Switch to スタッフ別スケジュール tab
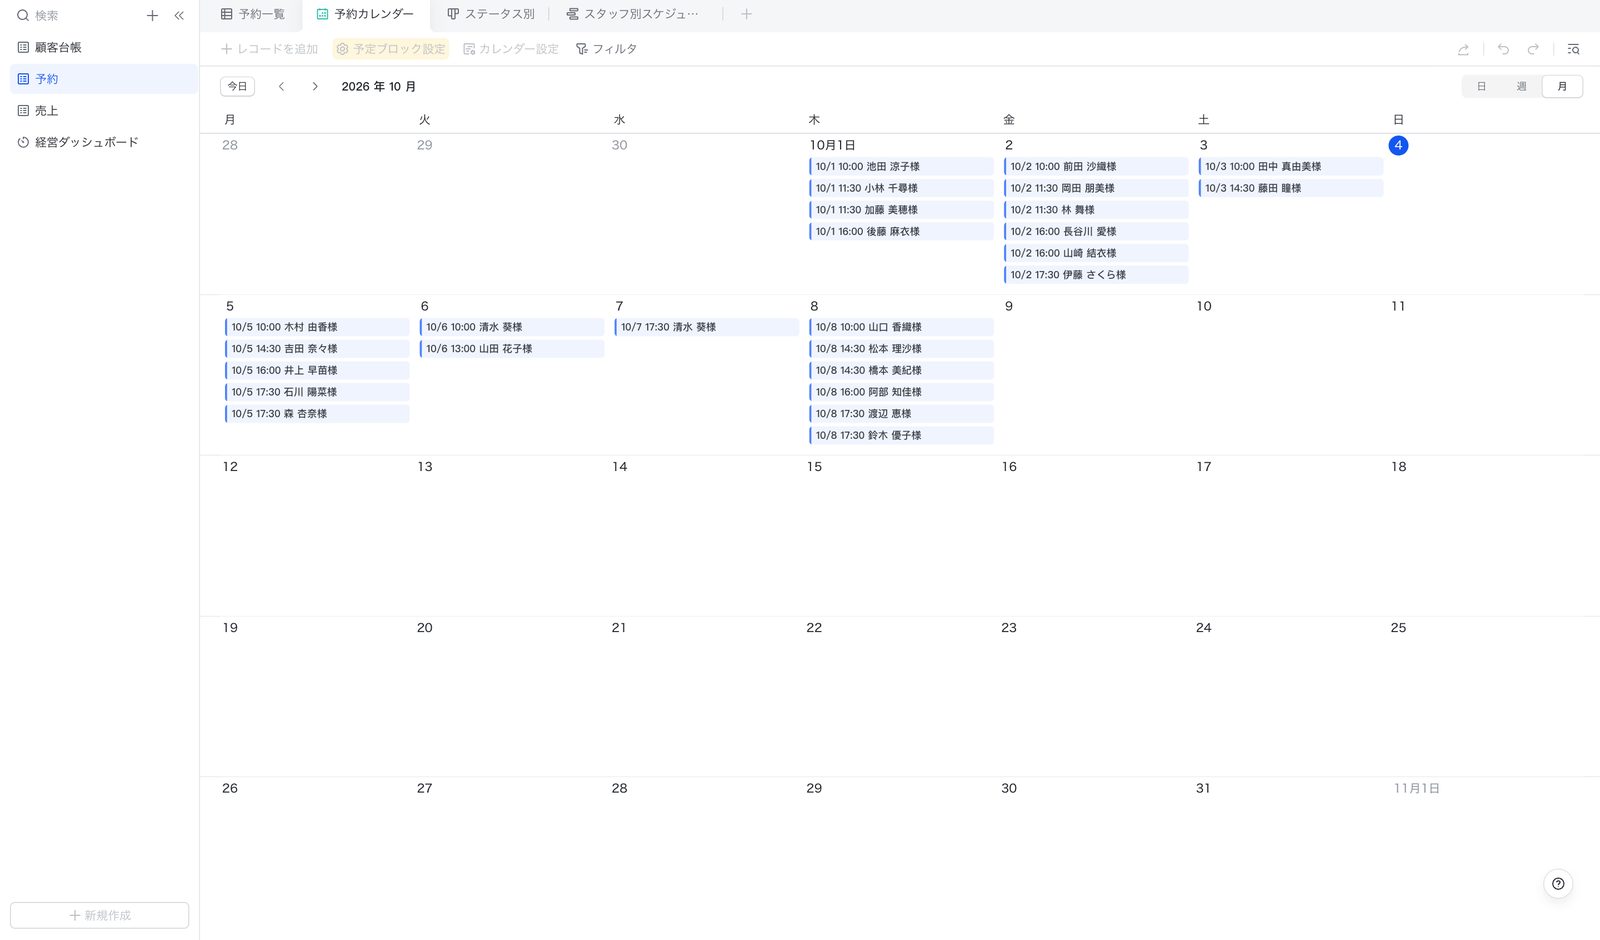This screenshot has width=1600, height=940. tap(632, 14)
